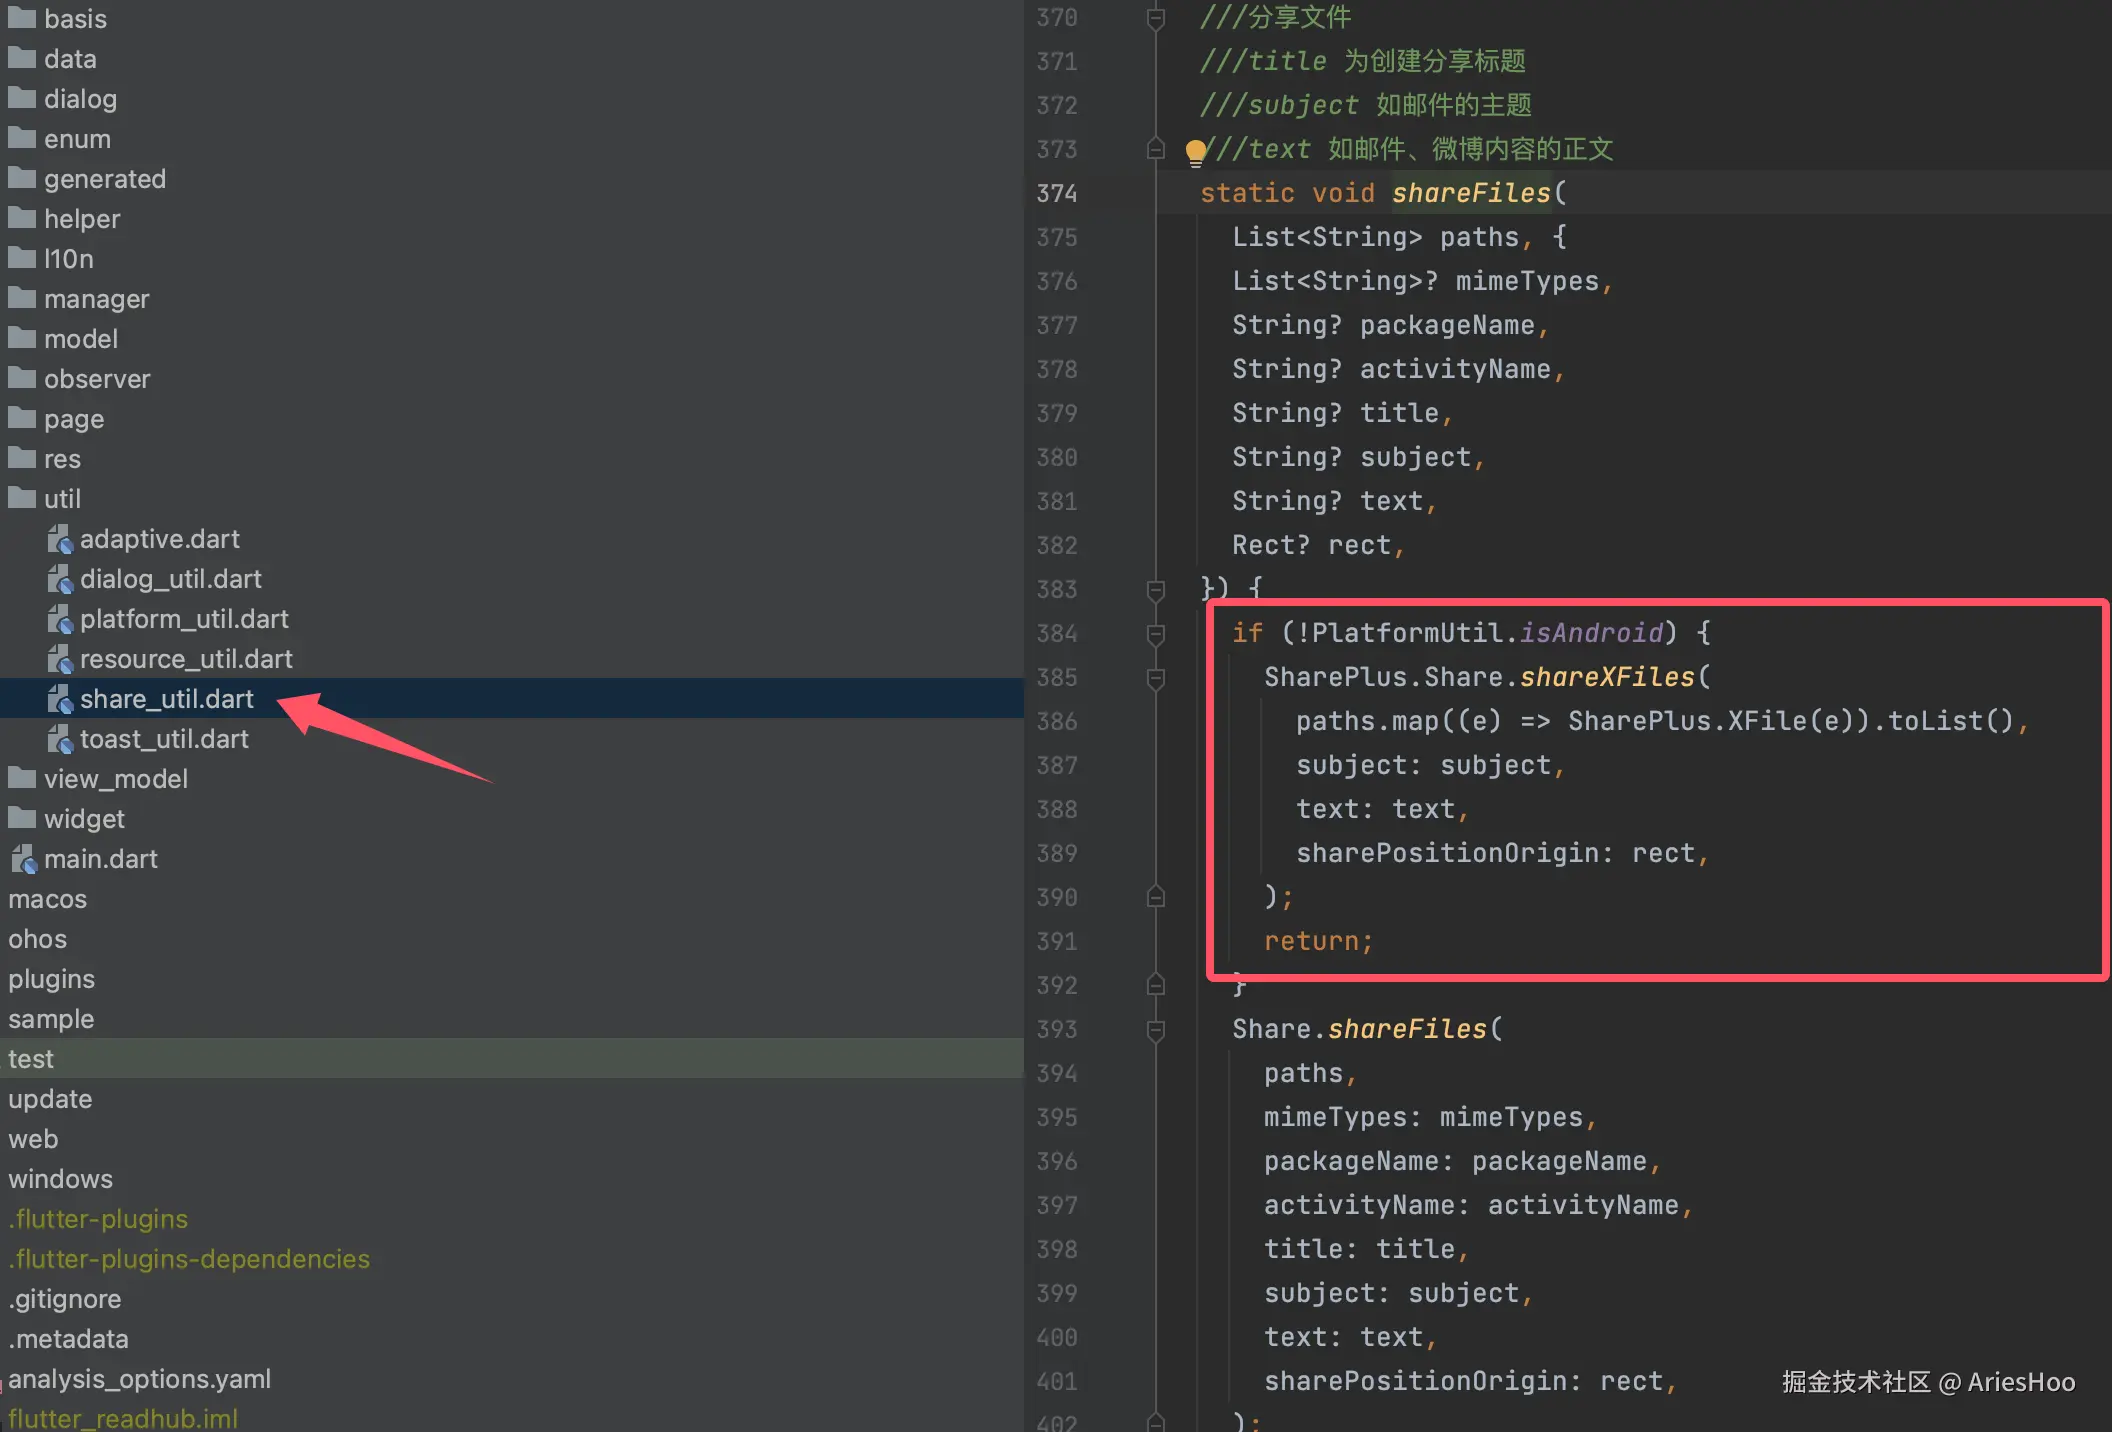Screen dimensions: 2112x1432
Task: Collapse the Share.shareFiles call at line 393
Action: pos(1155,1030)
